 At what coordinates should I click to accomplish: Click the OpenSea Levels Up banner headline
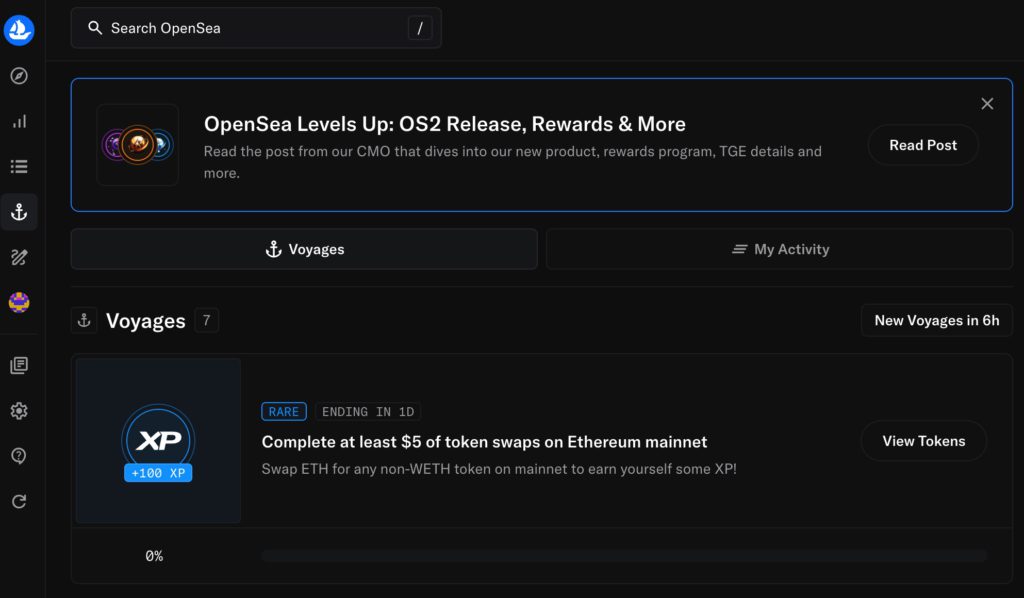(445, 124)
